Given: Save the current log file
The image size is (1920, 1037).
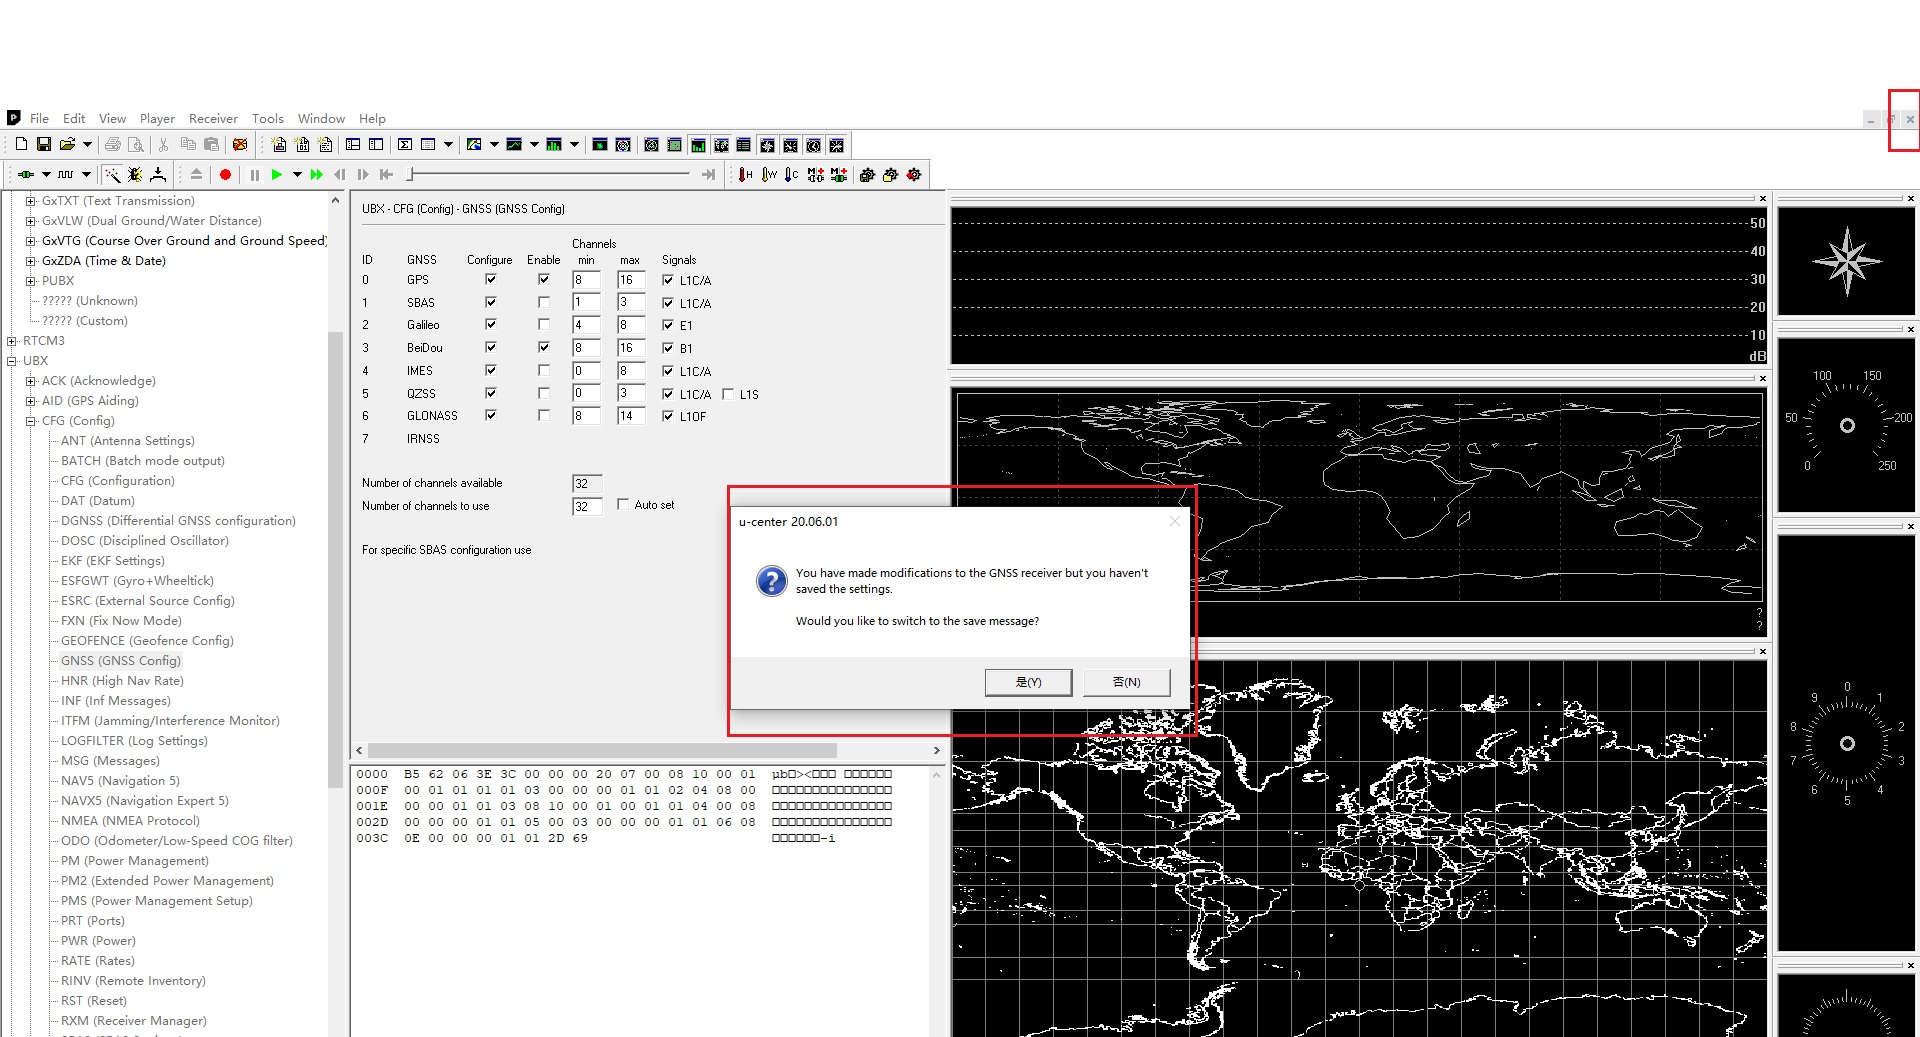Looking at the screenshot, I should pyautogui.click(x=43, y=145).
